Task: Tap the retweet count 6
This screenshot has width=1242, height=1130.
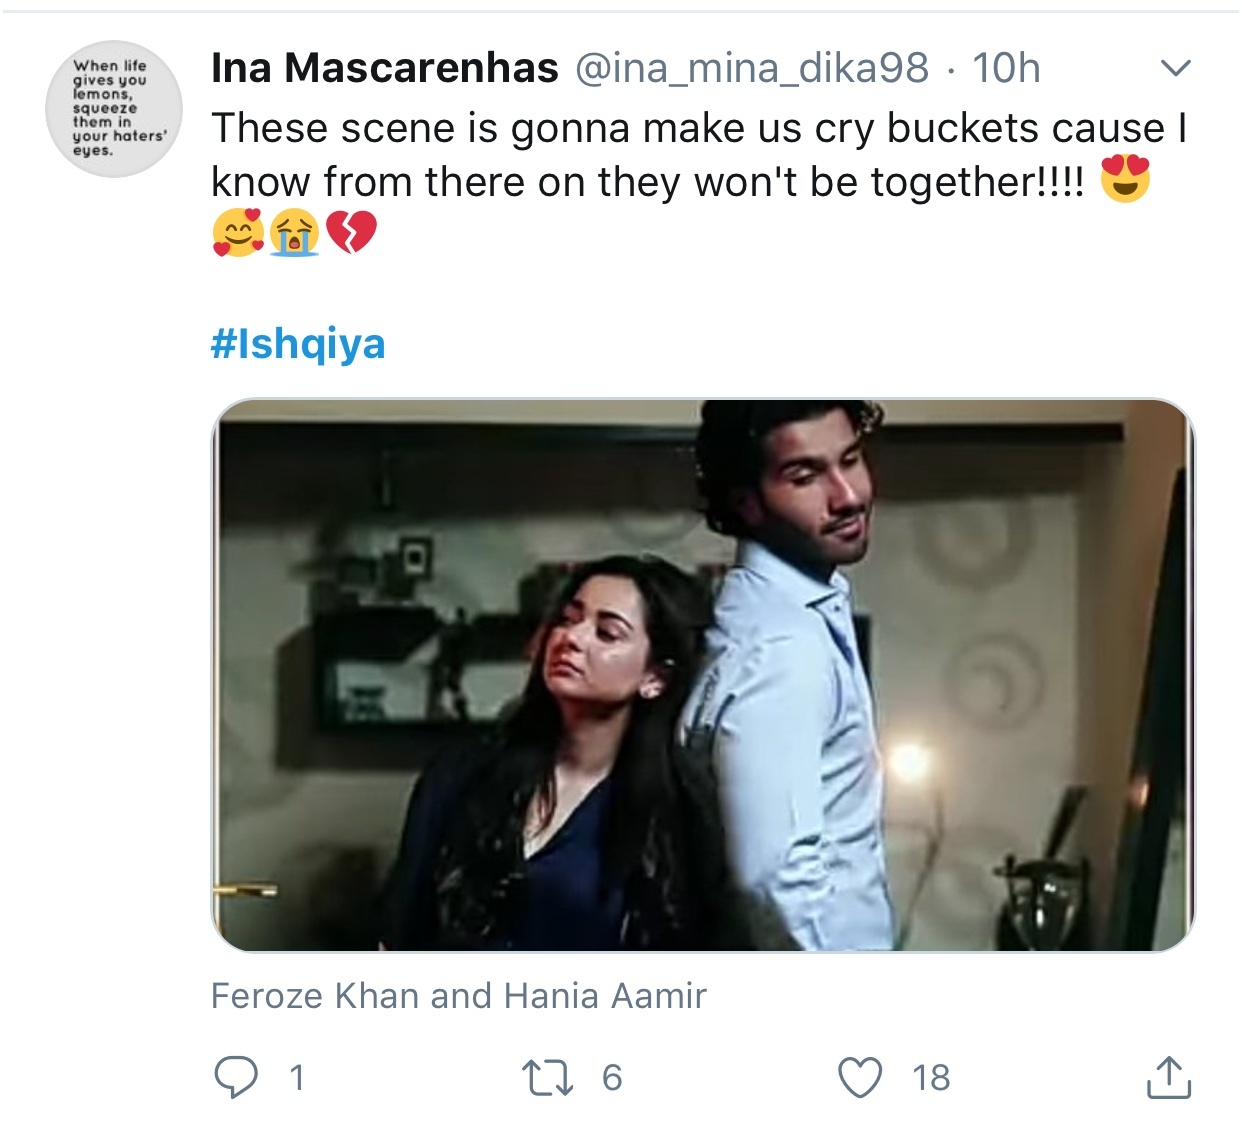Action: point(612,1077)
